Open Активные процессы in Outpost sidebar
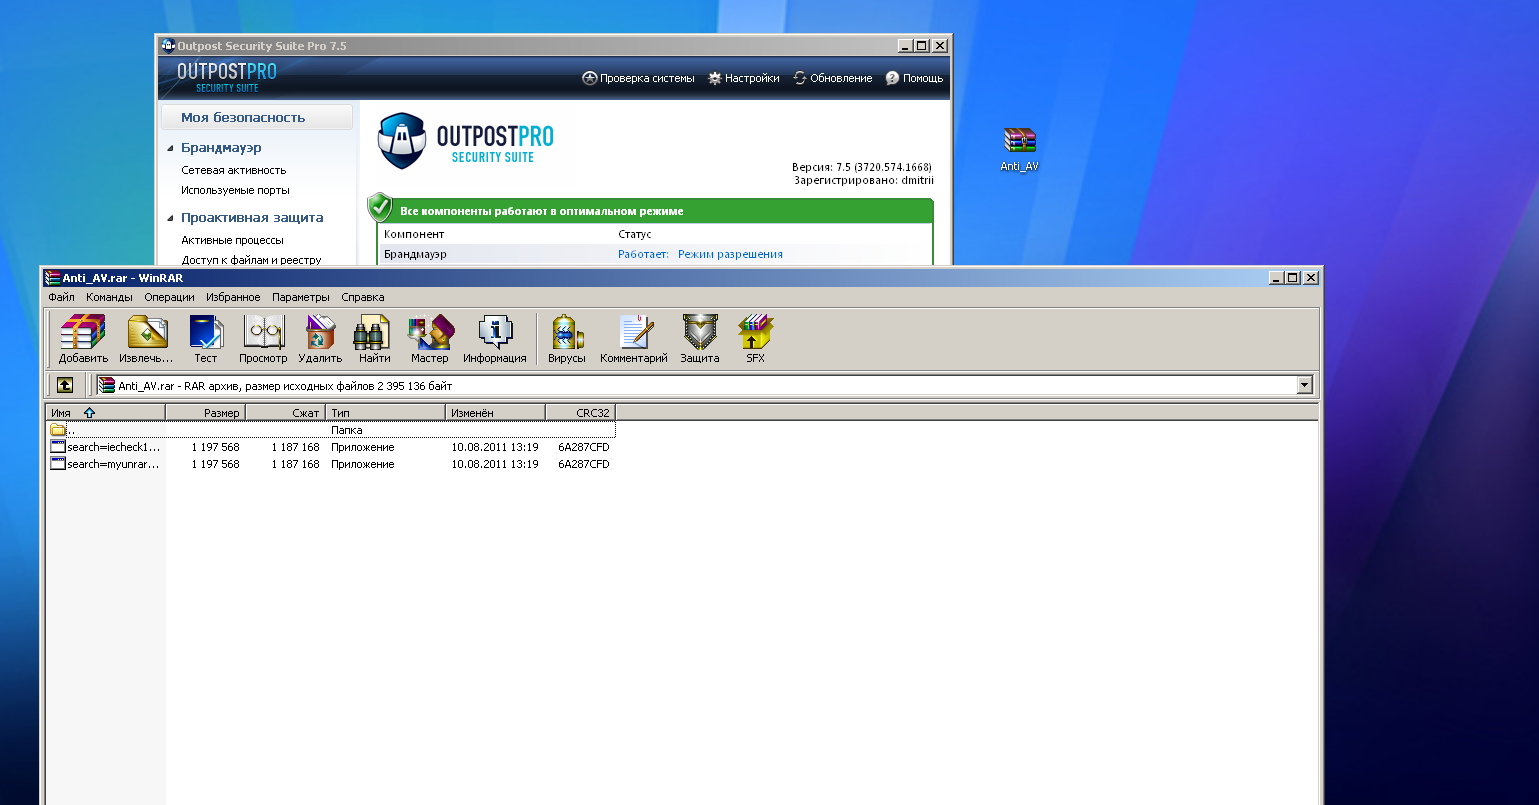The height and width of the screenshot is (805, 1539). click(x=232, y=240)
